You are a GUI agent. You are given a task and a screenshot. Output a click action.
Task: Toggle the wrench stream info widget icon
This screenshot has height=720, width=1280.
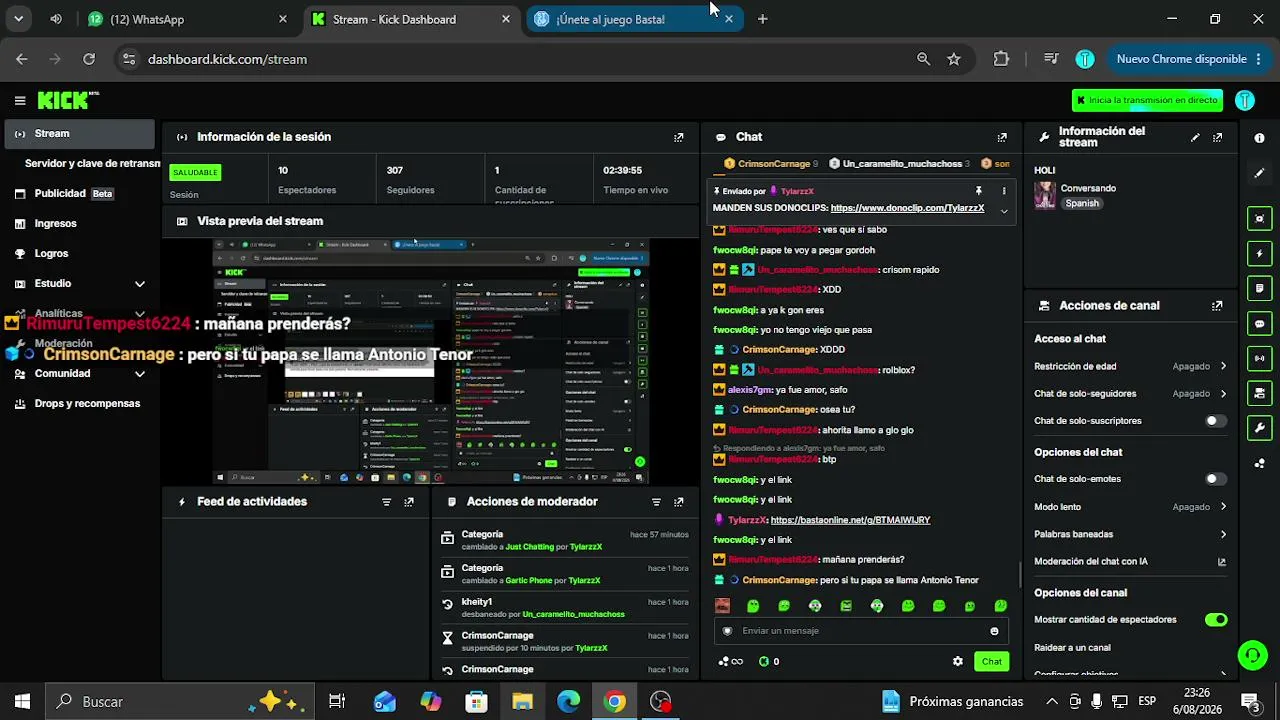click(1259, 428)
